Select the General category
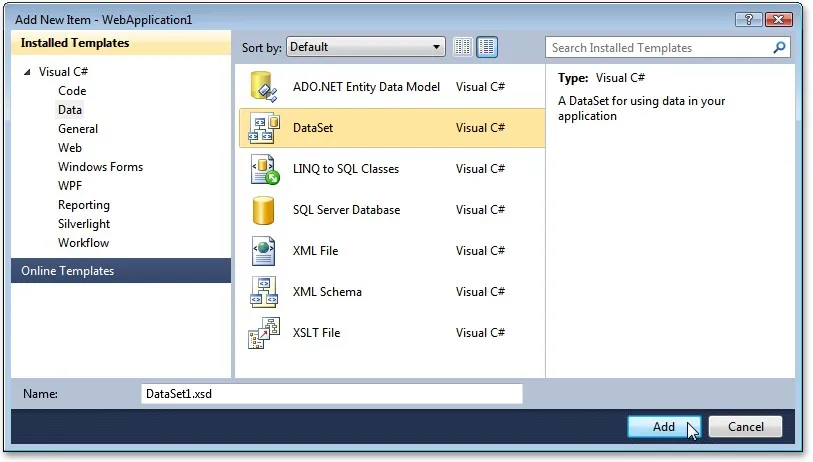The height and width of the screenshot is (462, 813). pyautogui.click(x=78, y=129)
